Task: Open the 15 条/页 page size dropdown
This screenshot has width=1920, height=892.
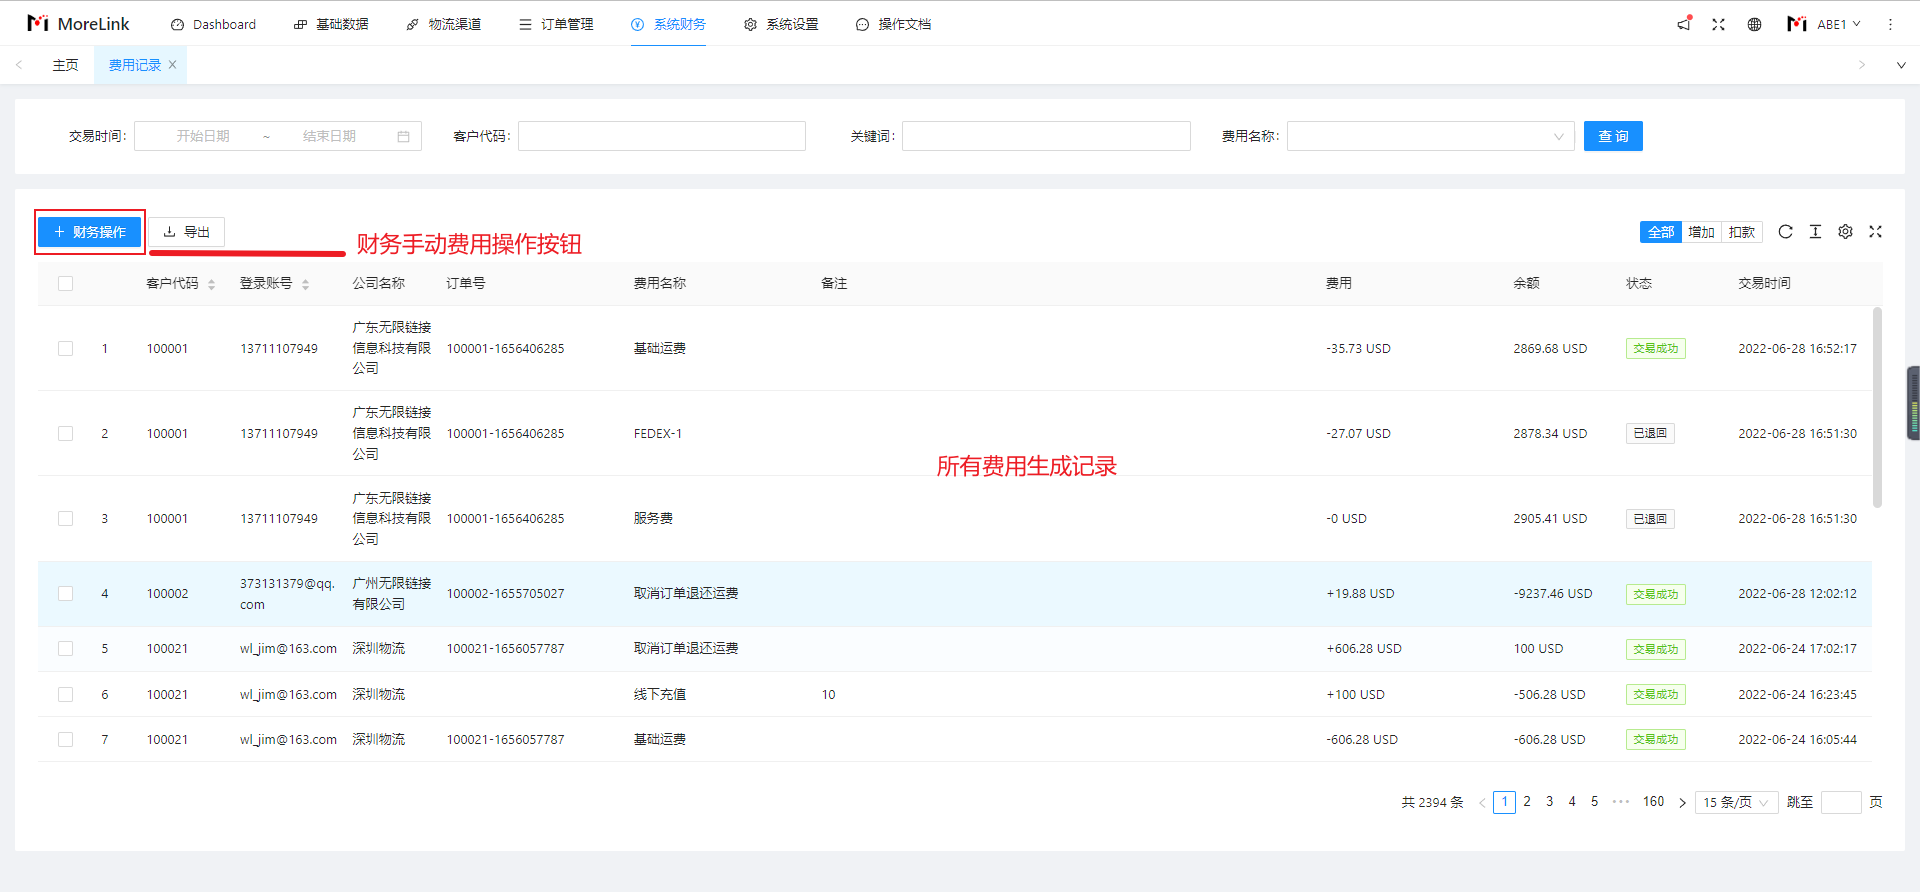Action: tap(1735, 802)
